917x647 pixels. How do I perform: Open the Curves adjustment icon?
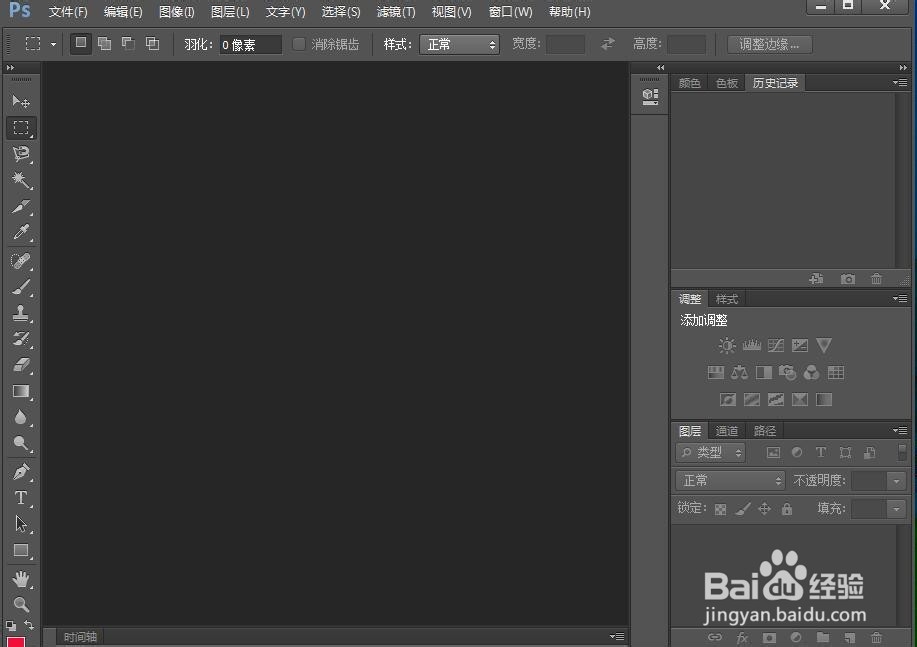(775, 345)
